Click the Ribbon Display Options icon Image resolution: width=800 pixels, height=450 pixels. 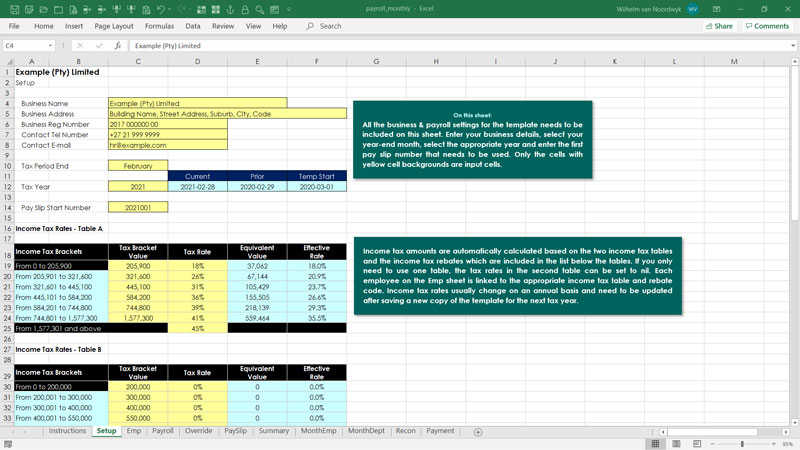[x=716, y=9]
